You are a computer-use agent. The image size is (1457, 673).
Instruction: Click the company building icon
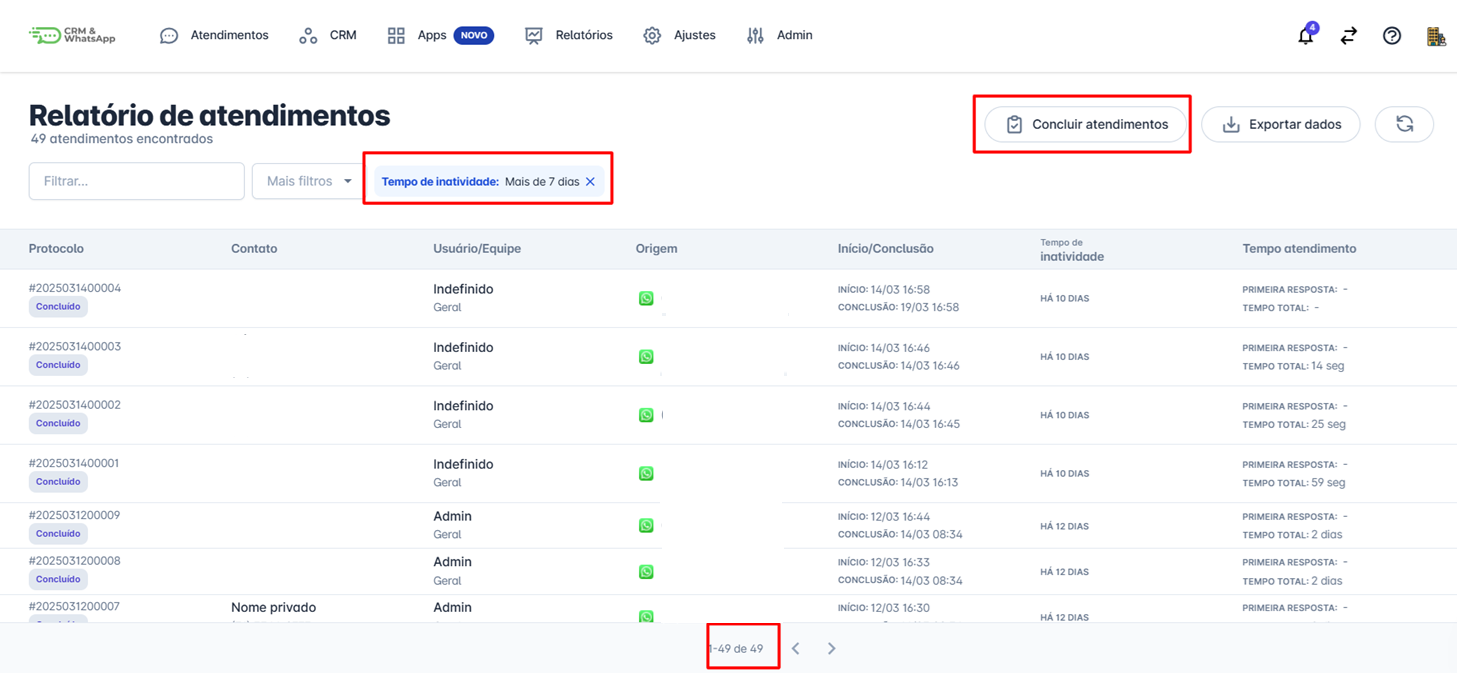coord(1436,36)
